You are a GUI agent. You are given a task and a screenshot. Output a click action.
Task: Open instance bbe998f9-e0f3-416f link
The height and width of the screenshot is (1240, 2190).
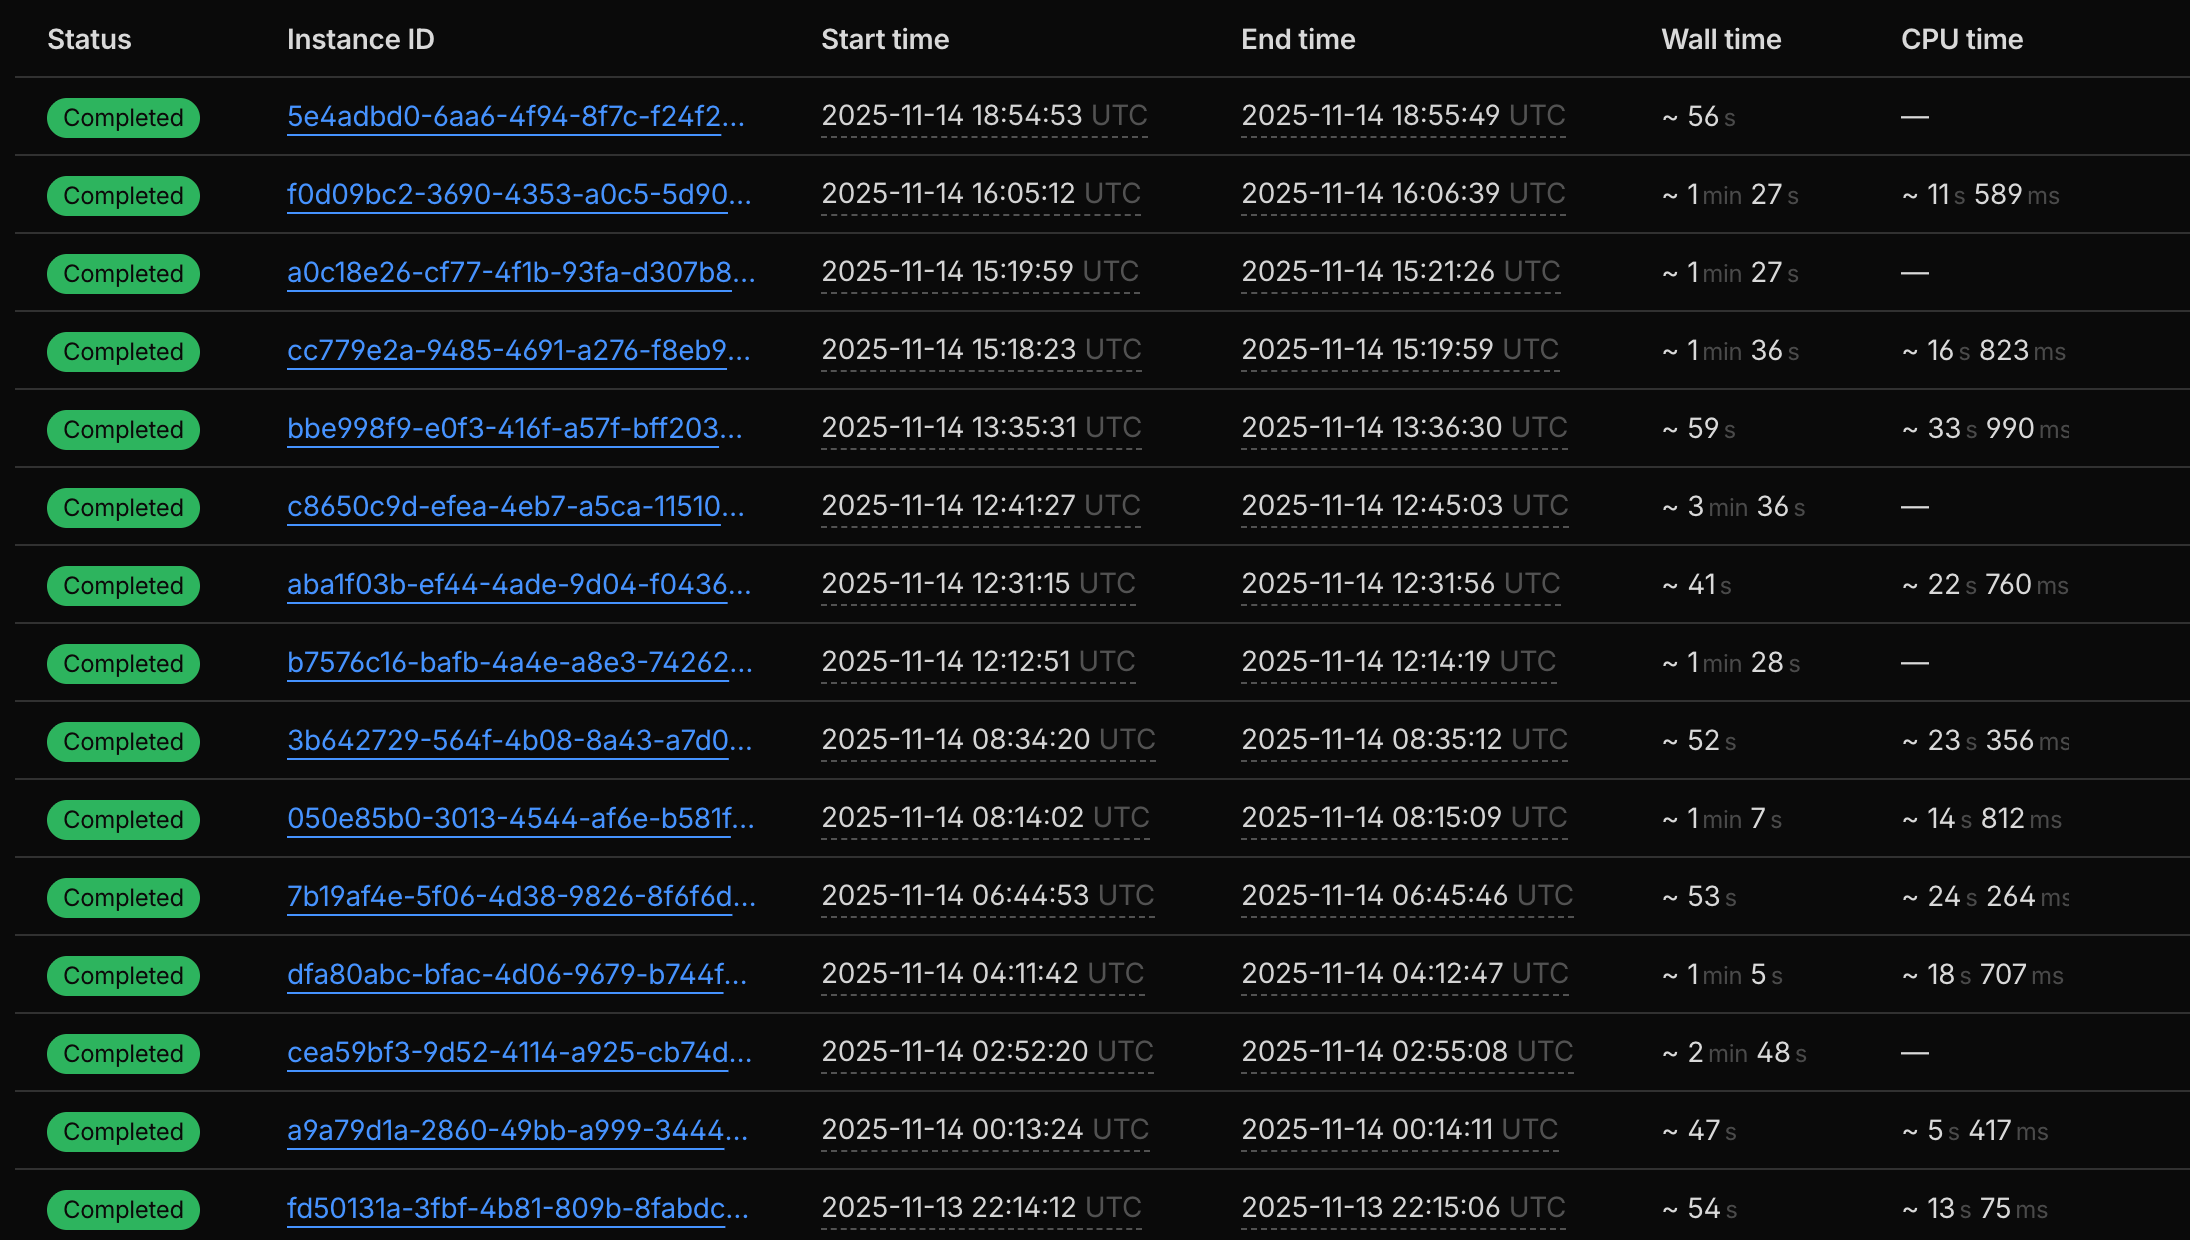pyautogui.click(x=514, y=429)
